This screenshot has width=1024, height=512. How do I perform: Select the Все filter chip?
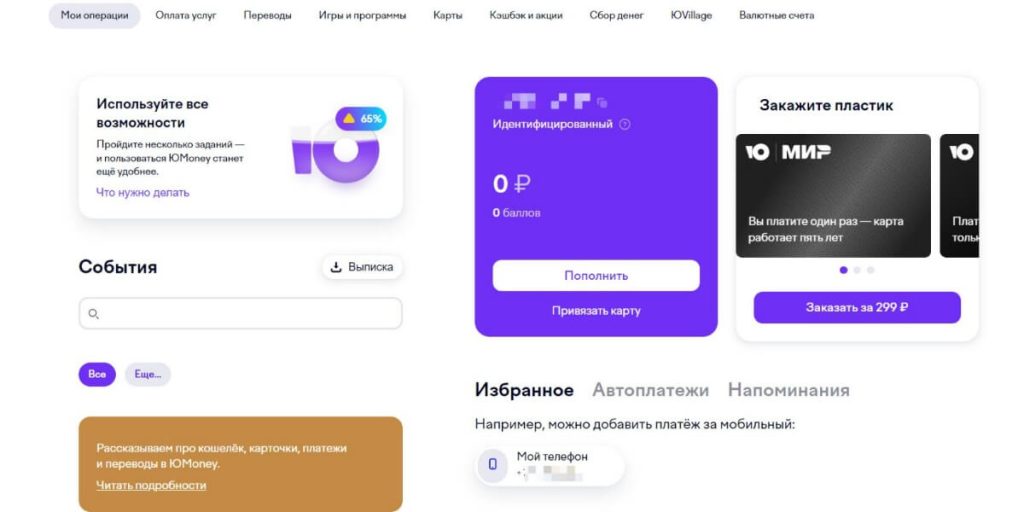click(x=97, y=374)
